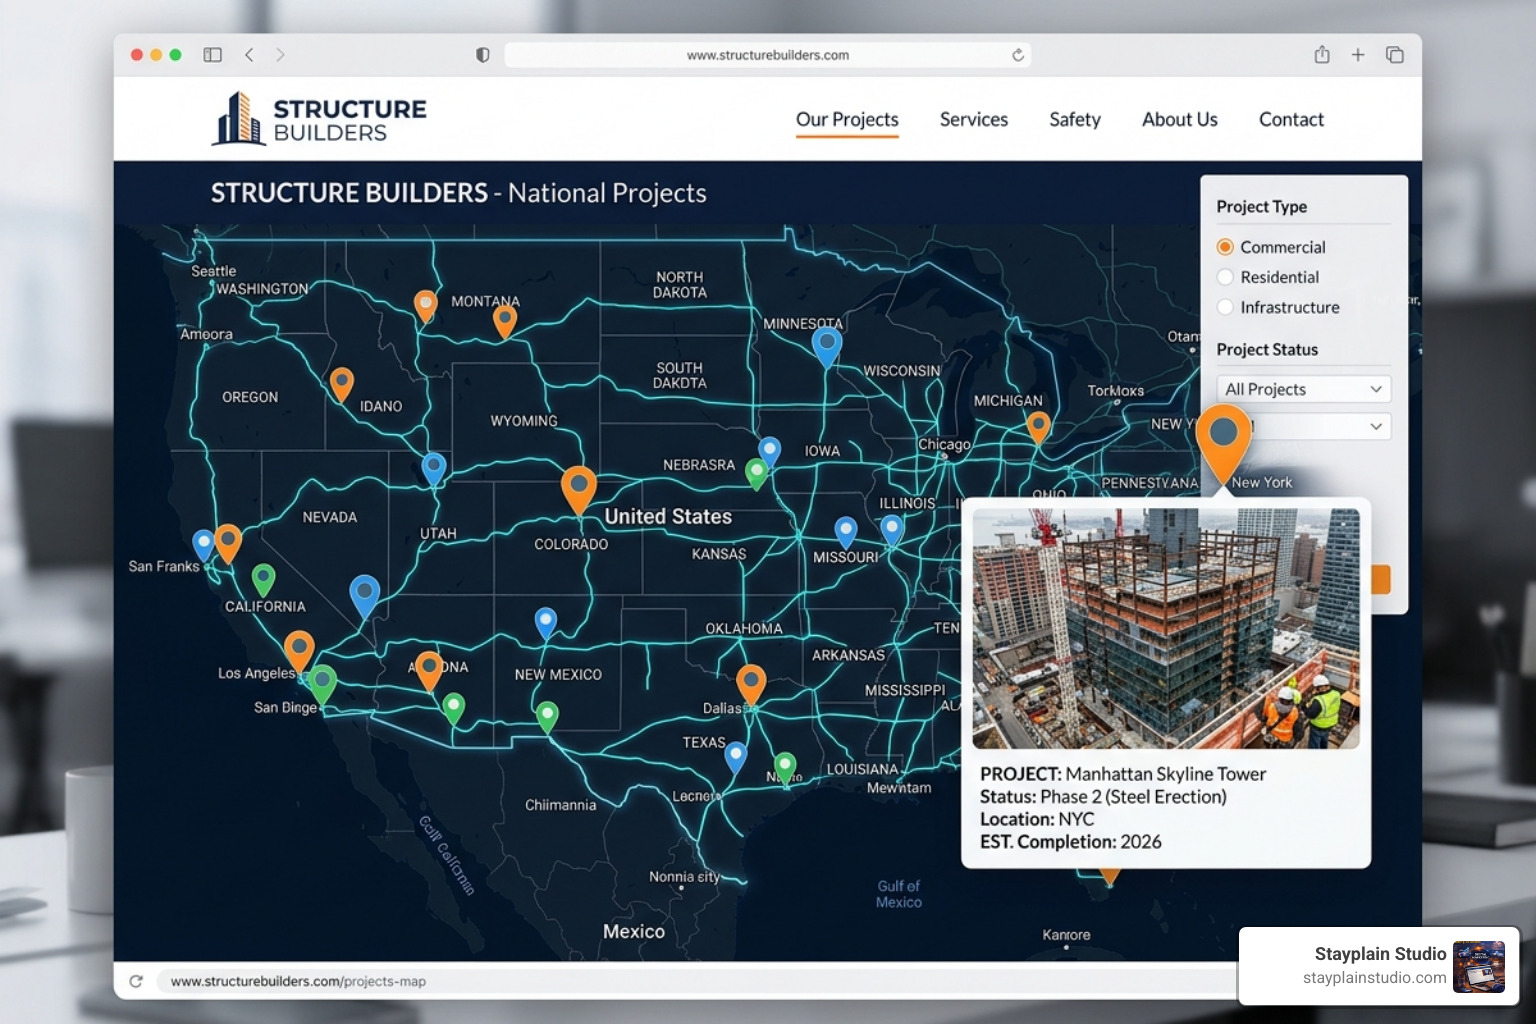This screenshot has height=1024, width=1536.
Task: Expand the All Projects status dropdown
Action: click(1304, 389)
